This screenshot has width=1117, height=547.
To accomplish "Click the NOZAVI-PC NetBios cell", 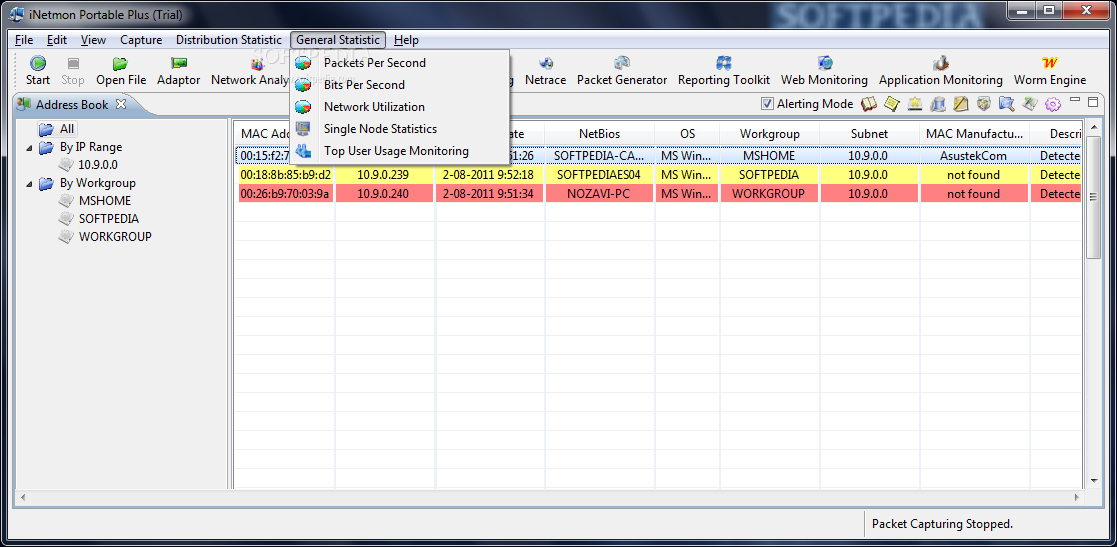I will [x=599, y=194].
